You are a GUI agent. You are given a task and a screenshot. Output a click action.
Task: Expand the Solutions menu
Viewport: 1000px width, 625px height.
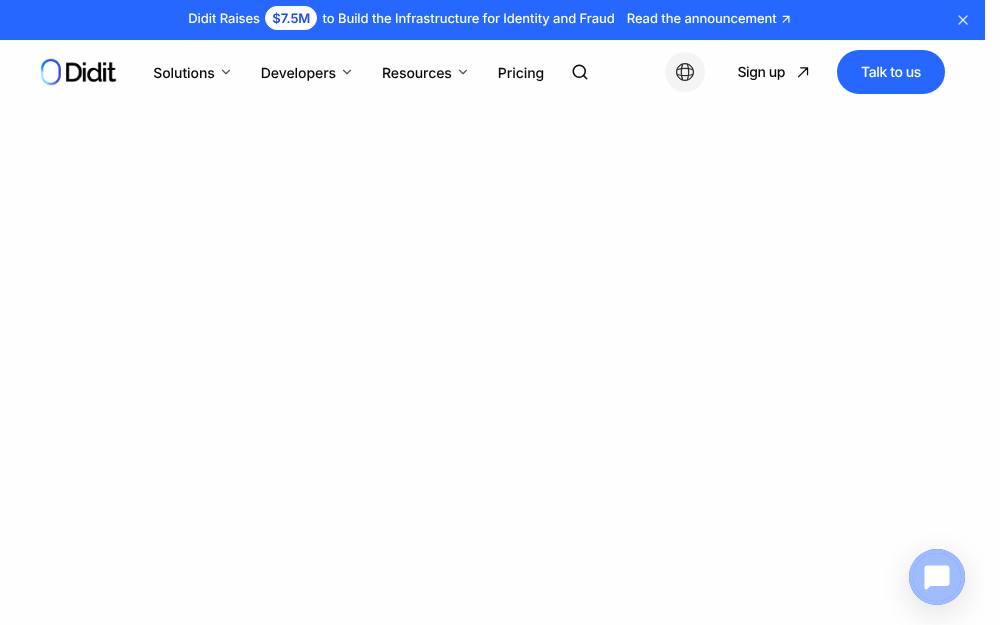pyautogui.click(x=192, y=73)
